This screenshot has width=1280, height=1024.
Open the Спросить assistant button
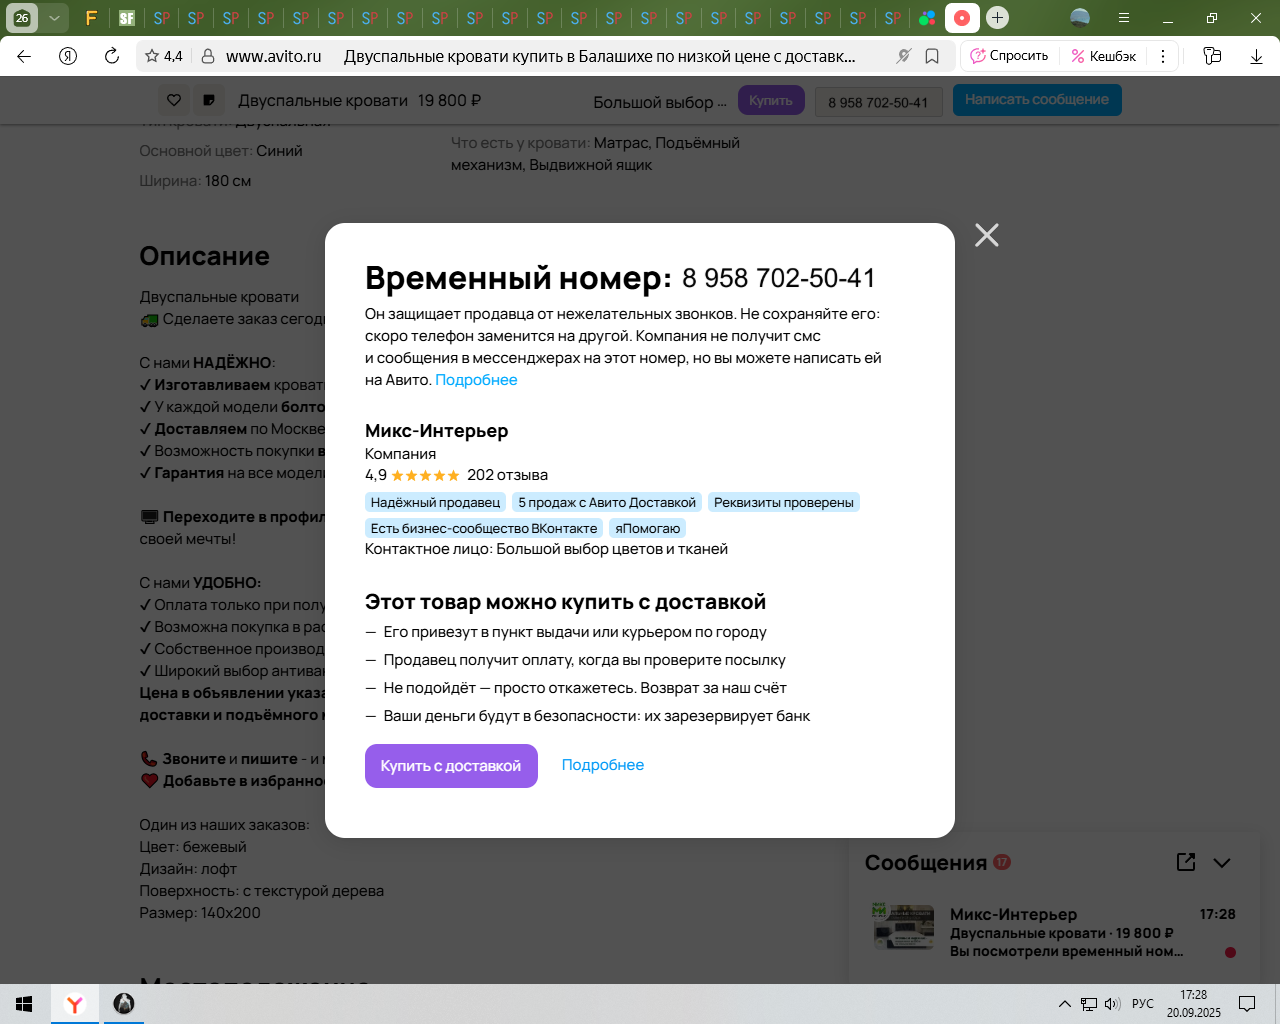(x=1009, y=56)
